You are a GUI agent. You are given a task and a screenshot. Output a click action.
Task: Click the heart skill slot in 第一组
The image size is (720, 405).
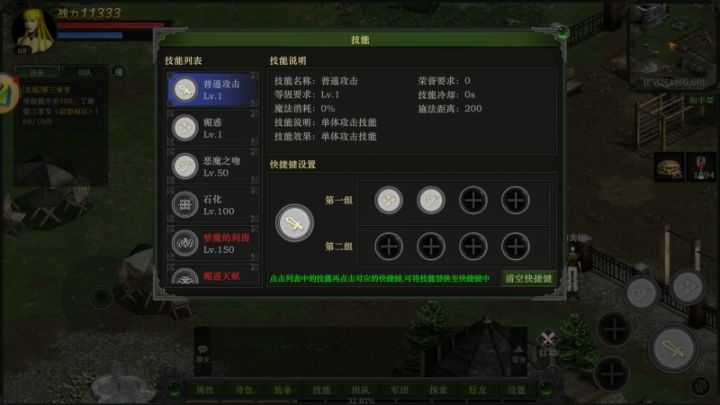tap(431, 200)
